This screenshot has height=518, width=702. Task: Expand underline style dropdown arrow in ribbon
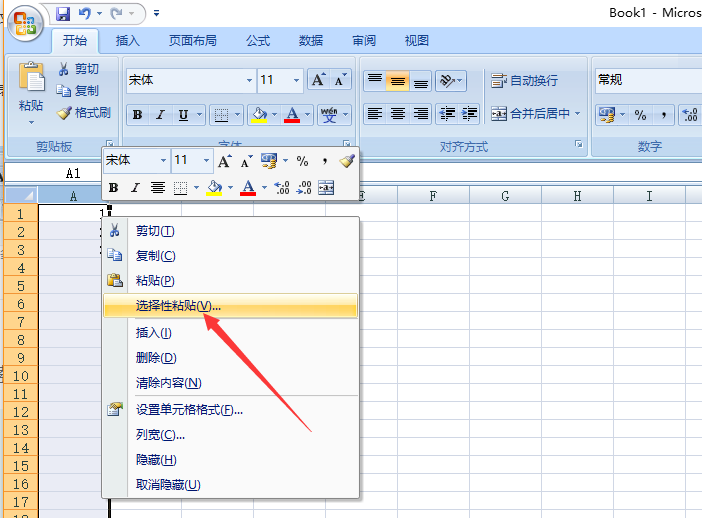(200, 115)
